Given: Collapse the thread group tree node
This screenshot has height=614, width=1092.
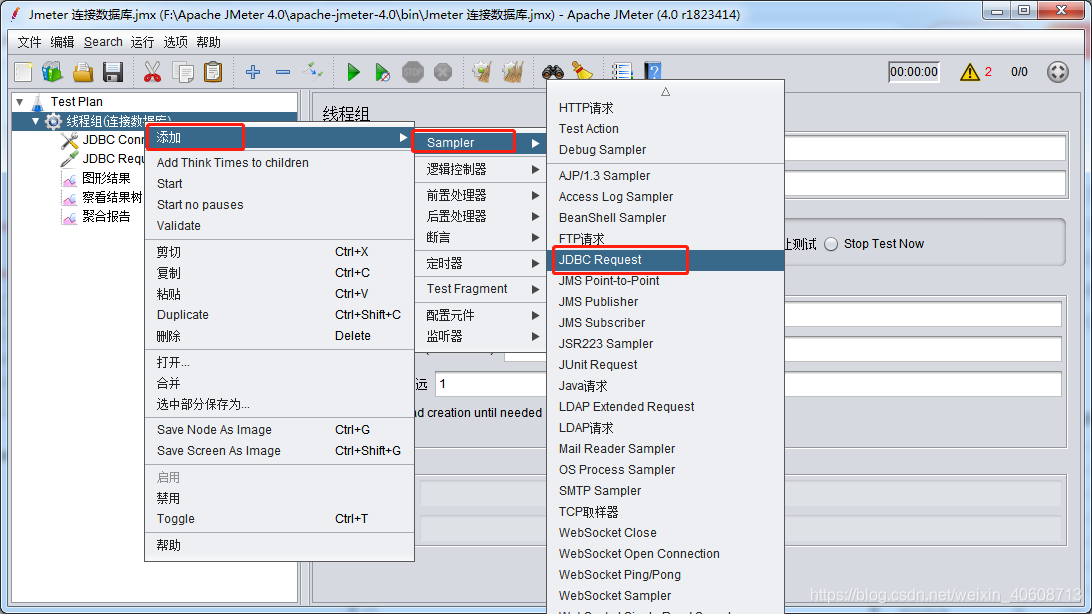Looking at the screenshot, I should [36, 121].
